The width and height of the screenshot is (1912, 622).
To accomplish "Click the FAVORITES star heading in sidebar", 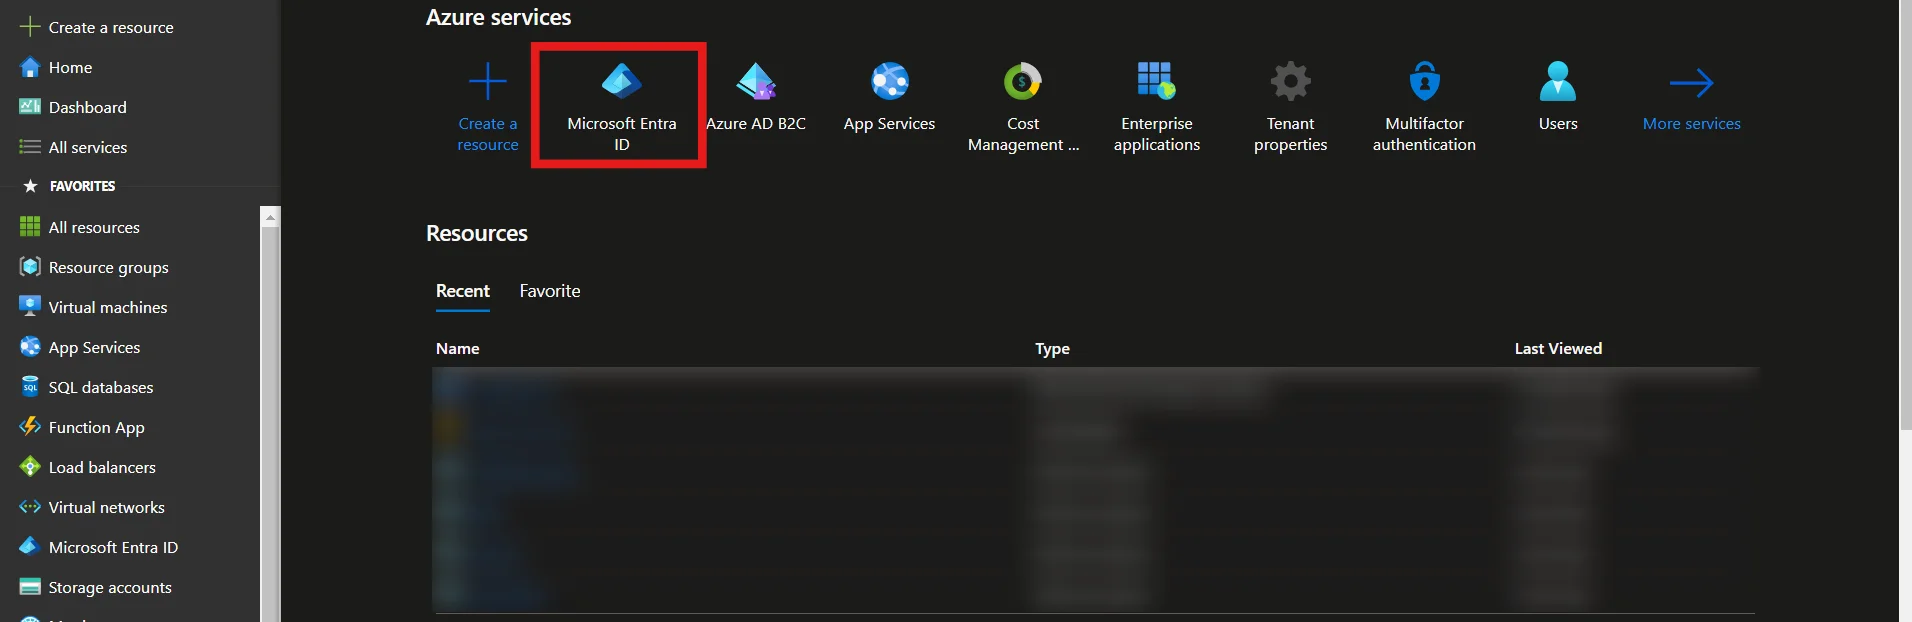I will coord(70,186).
